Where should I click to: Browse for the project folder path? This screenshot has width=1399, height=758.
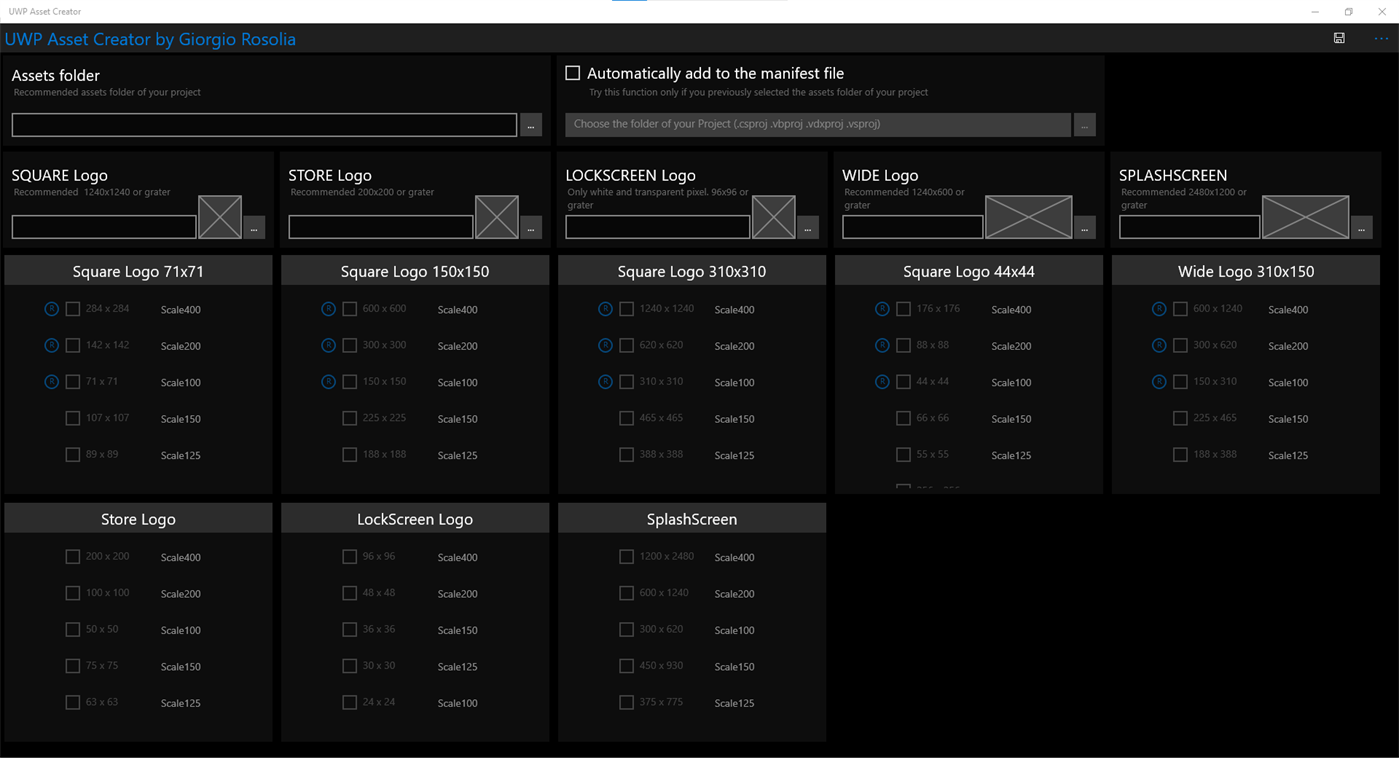click(x=1084, y=125)
